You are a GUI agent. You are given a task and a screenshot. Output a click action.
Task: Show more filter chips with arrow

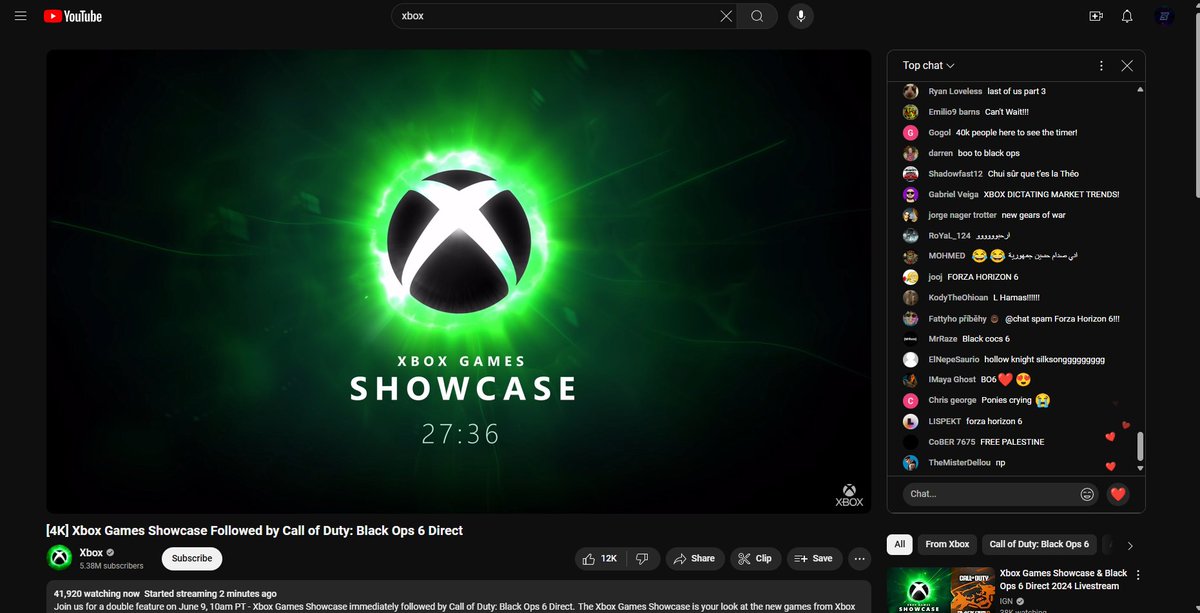[1130, 545]
